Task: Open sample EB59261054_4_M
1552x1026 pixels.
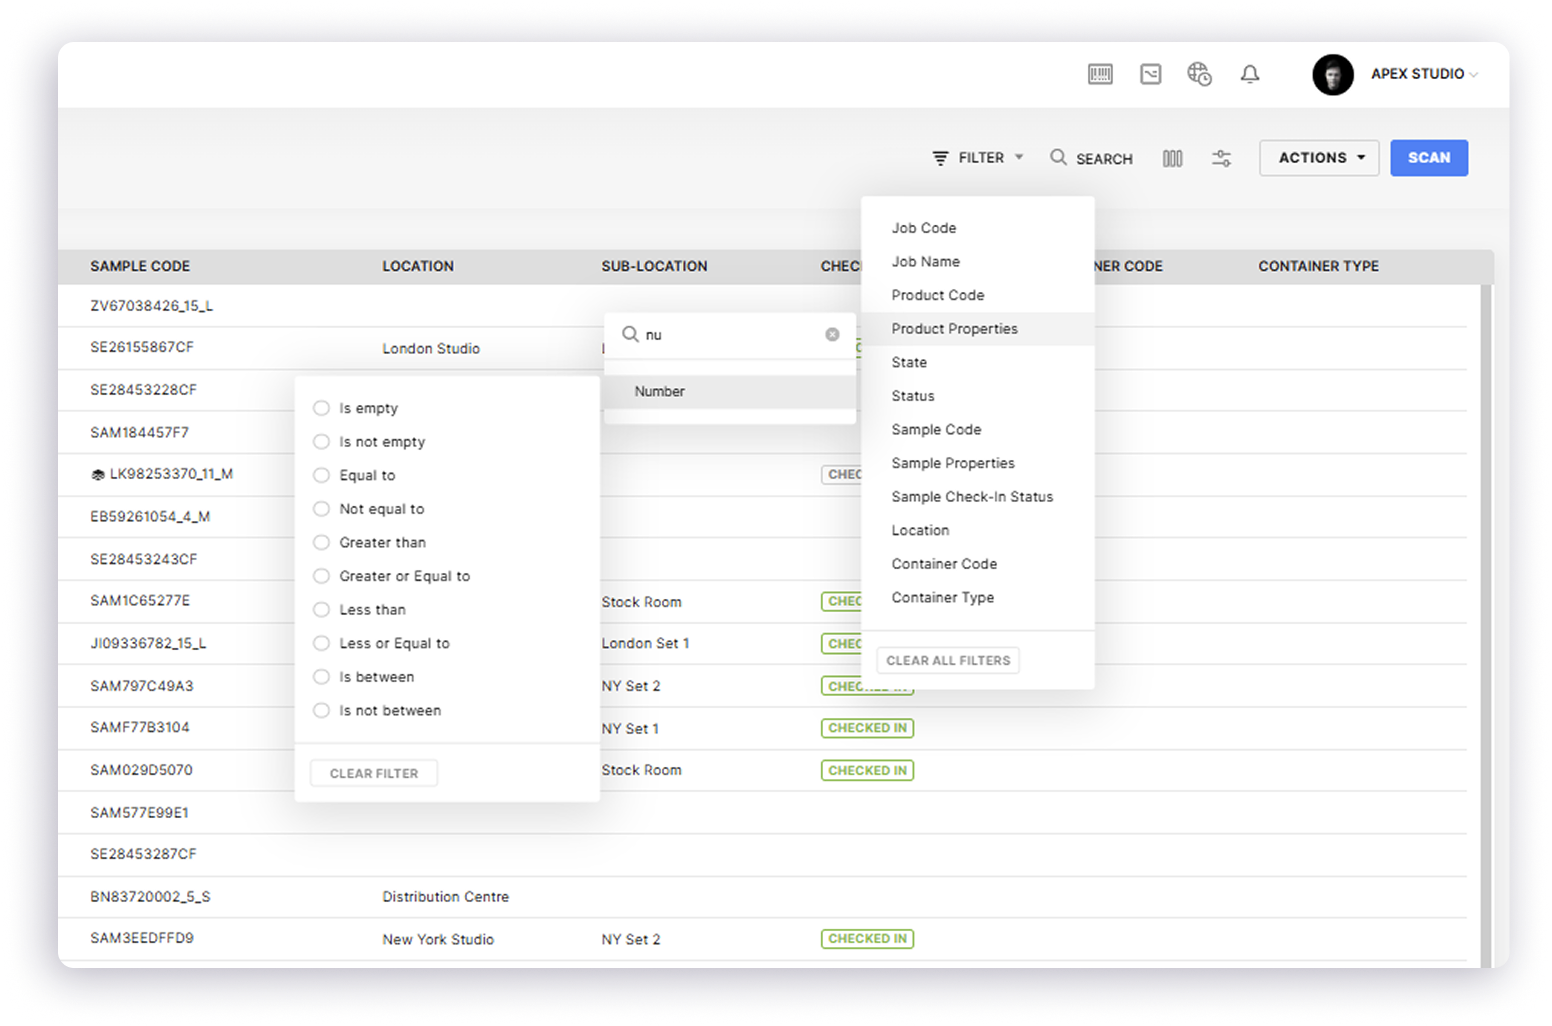Action: [150, 517]
